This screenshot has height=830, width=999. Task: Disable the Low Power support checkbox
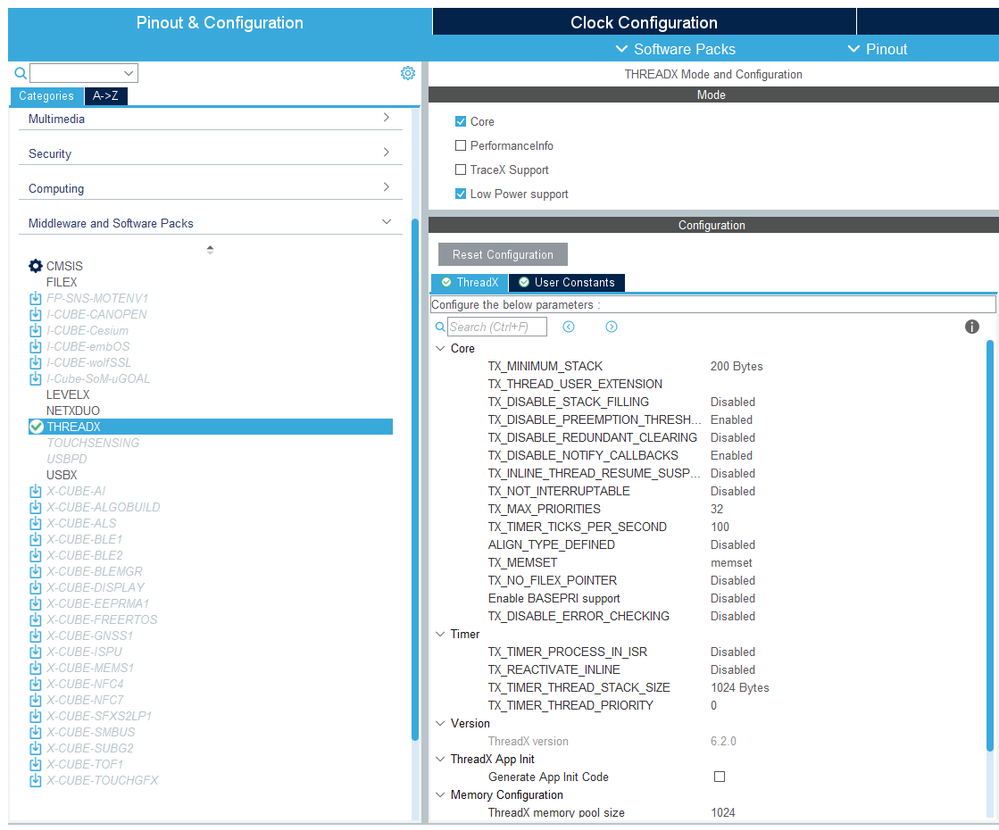pos(461,194)
